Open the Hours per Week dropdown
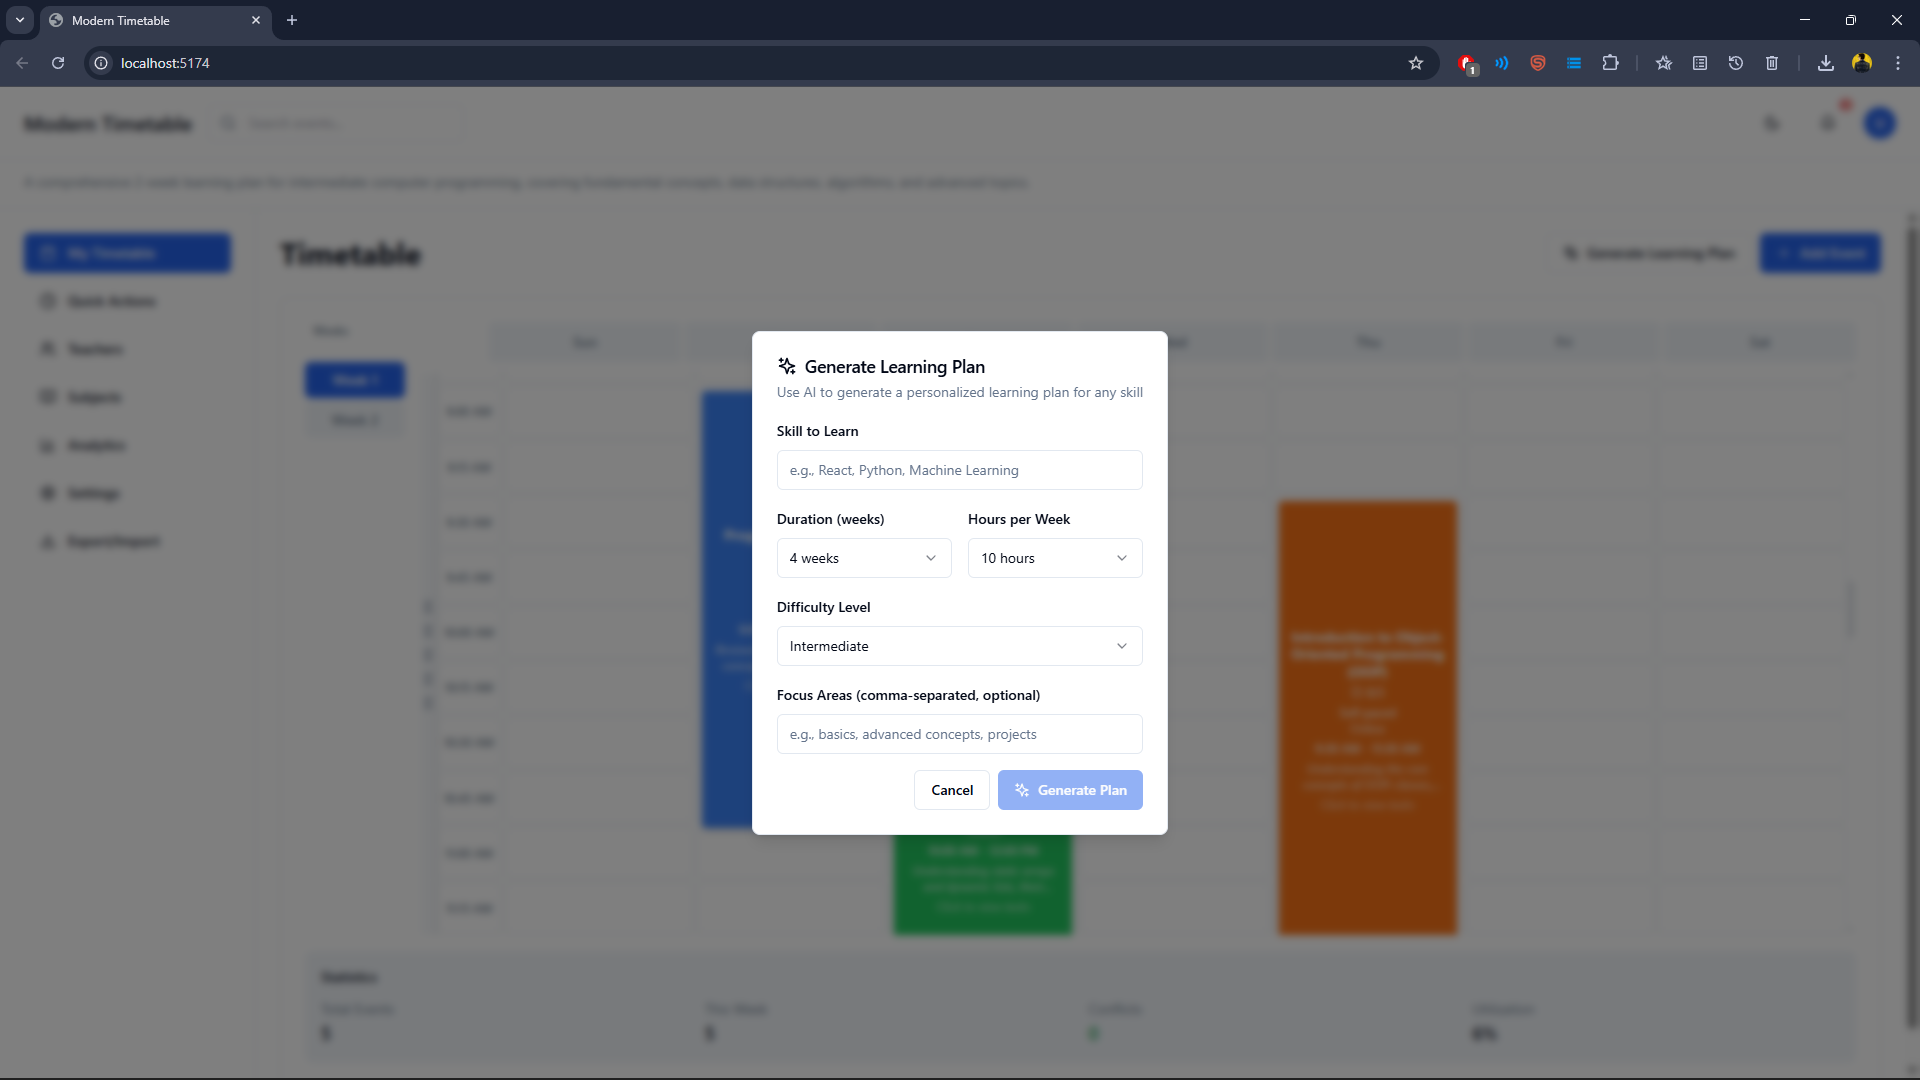Image resolution: width=1920 pixels, height=1080 pixels. 1054,558
